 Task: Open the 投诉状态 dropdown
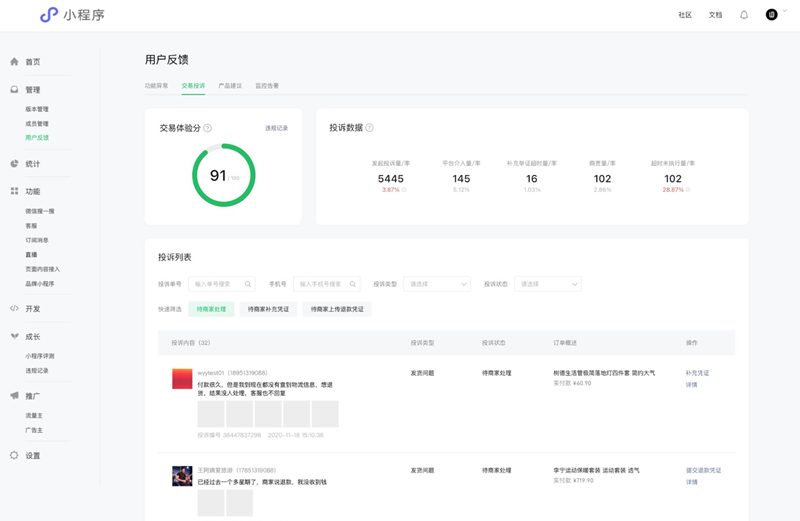548,284
